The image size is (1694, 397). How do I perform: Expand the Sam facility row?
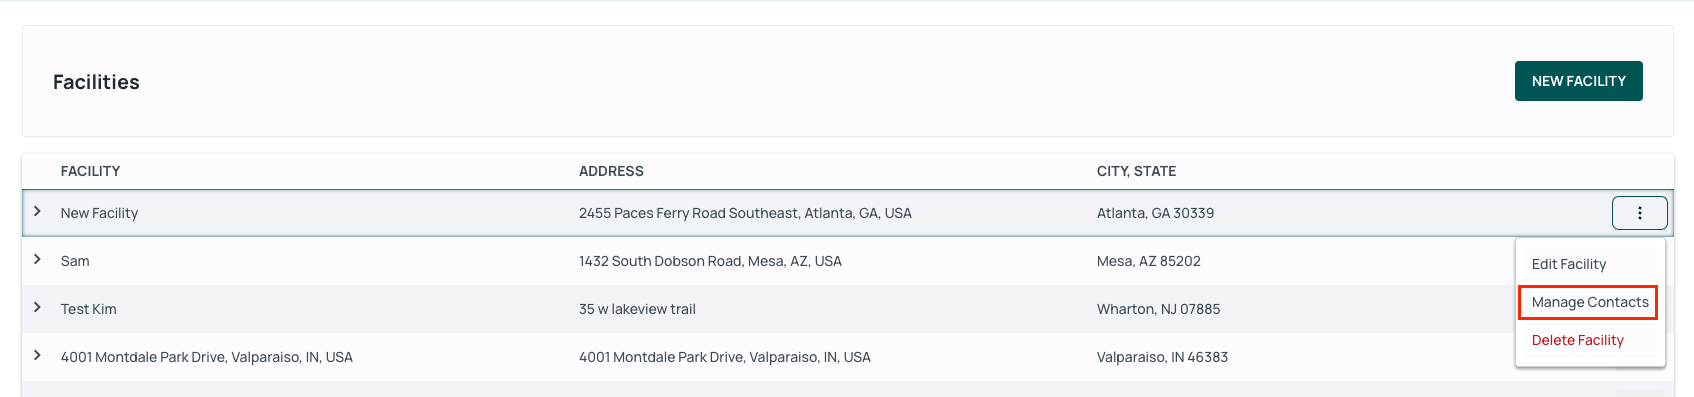click(37, 260)
